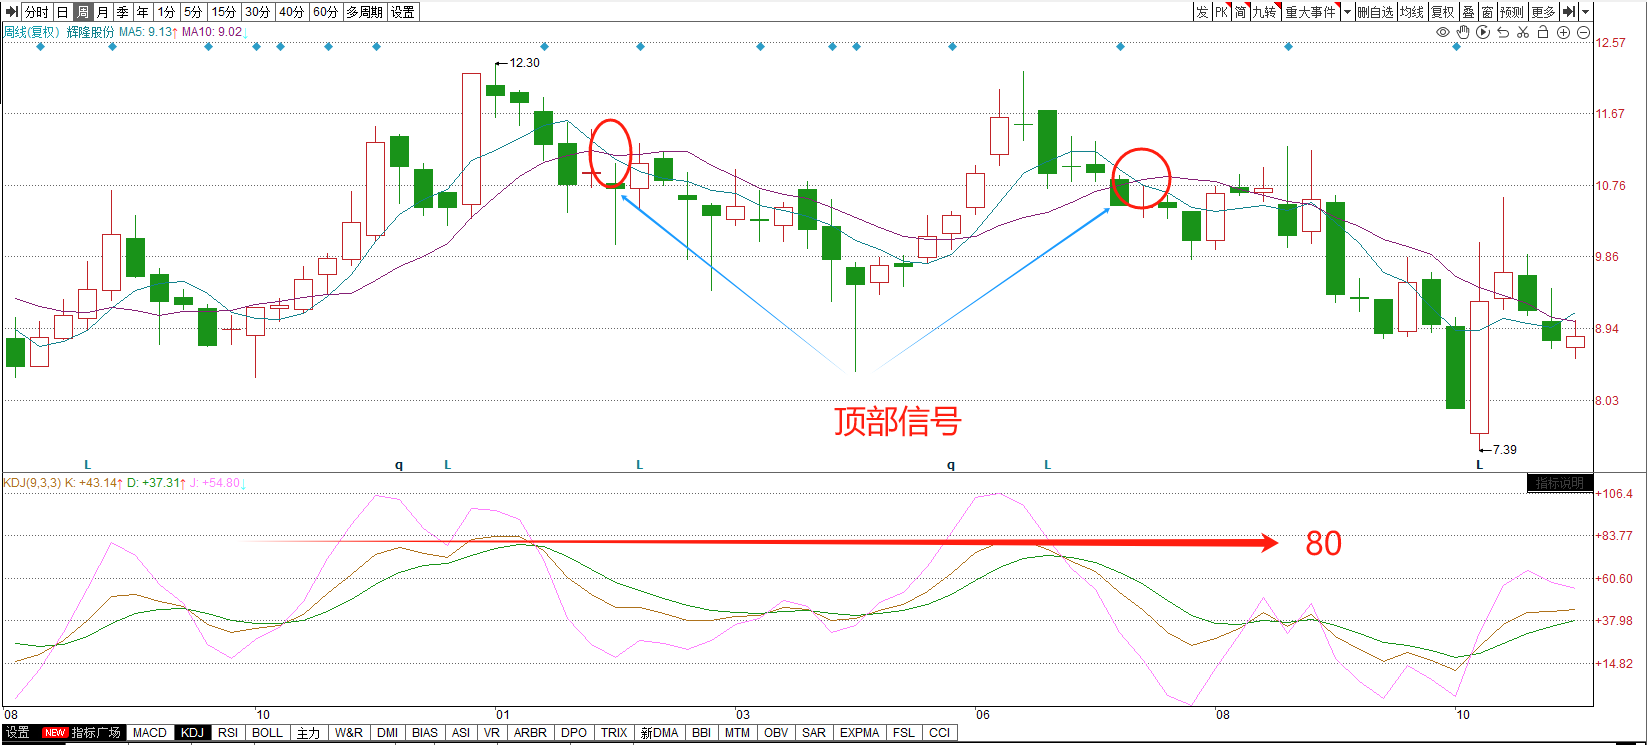1647x745 pixels.
Task: Select the hand pan tool icon
Action: point(1462,32)
